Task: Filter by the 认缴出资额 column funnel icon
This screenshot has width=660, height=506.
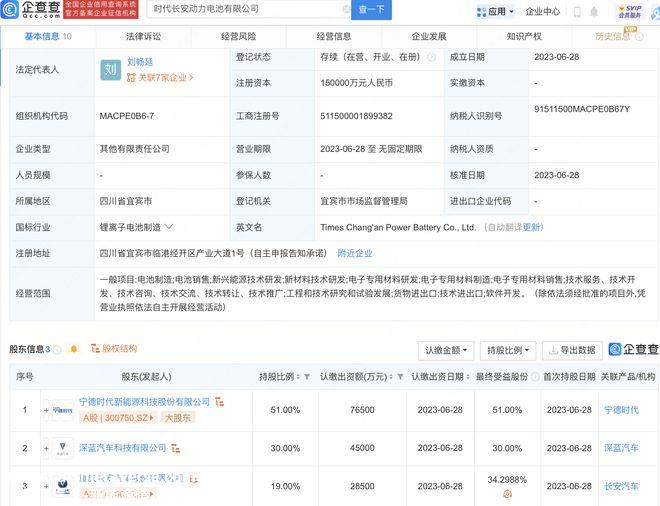Action: coord(400,377)
